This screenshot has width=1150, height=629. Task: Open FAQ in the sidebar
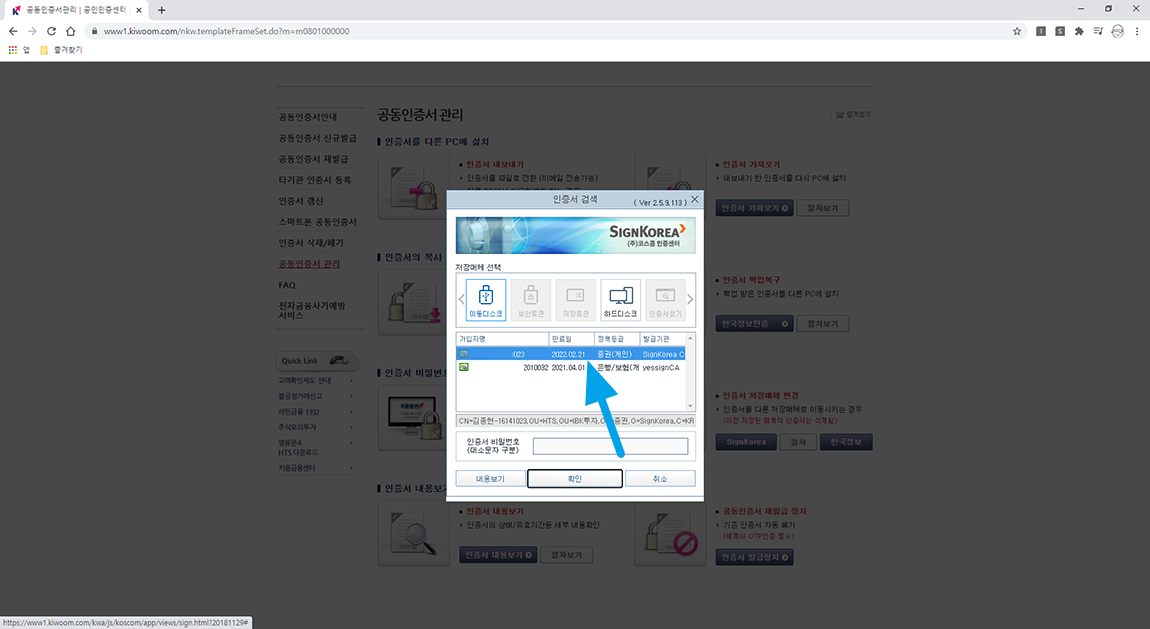click(x=287, y=285)
